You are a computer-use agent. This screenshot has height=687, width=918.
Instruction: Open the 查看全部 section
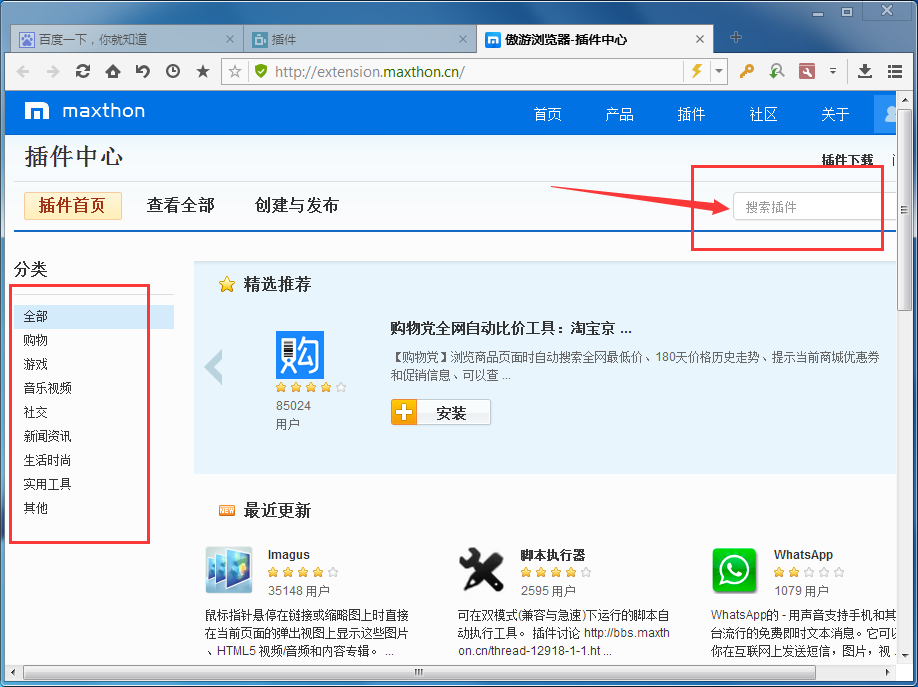pyautogui.click(x=180, y=205)
